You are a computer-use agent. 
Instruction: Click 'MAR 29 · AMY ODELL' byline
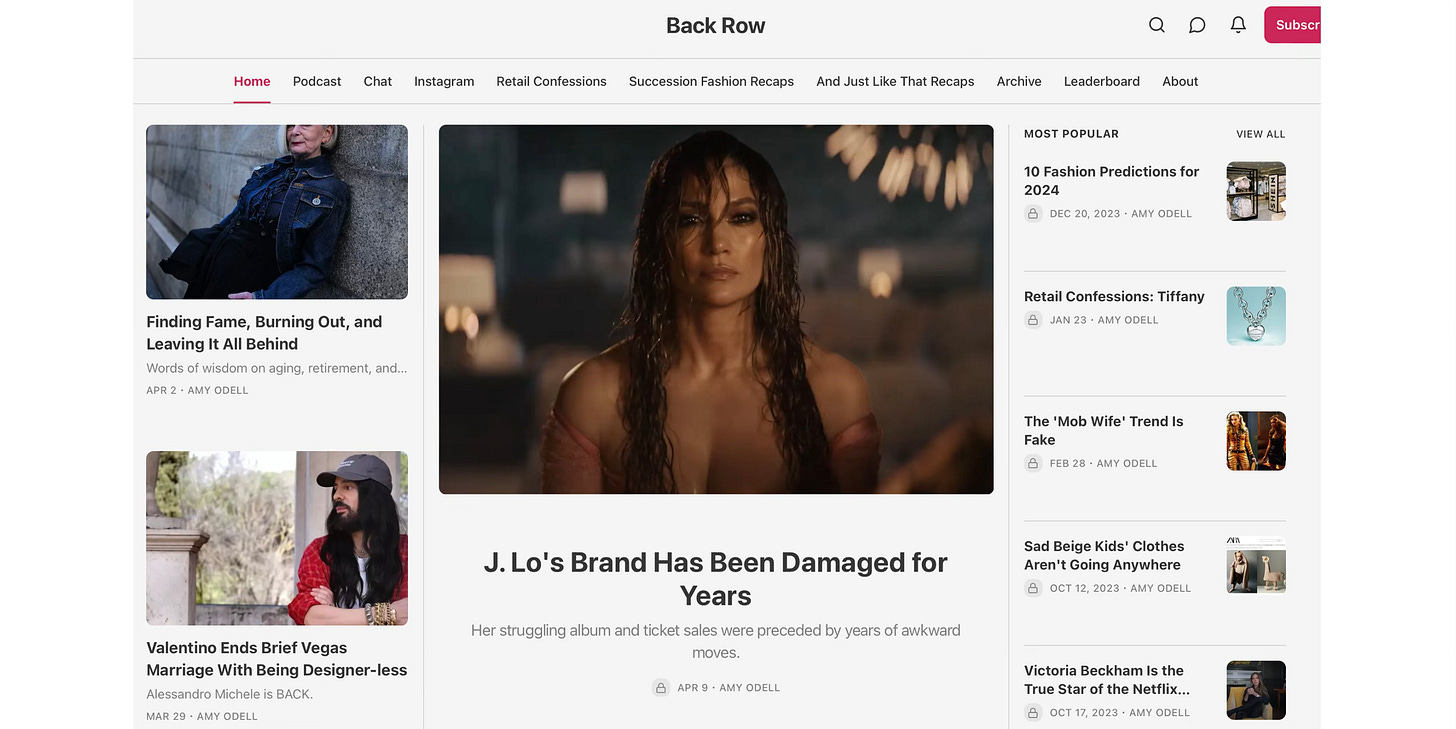[202, 716]
